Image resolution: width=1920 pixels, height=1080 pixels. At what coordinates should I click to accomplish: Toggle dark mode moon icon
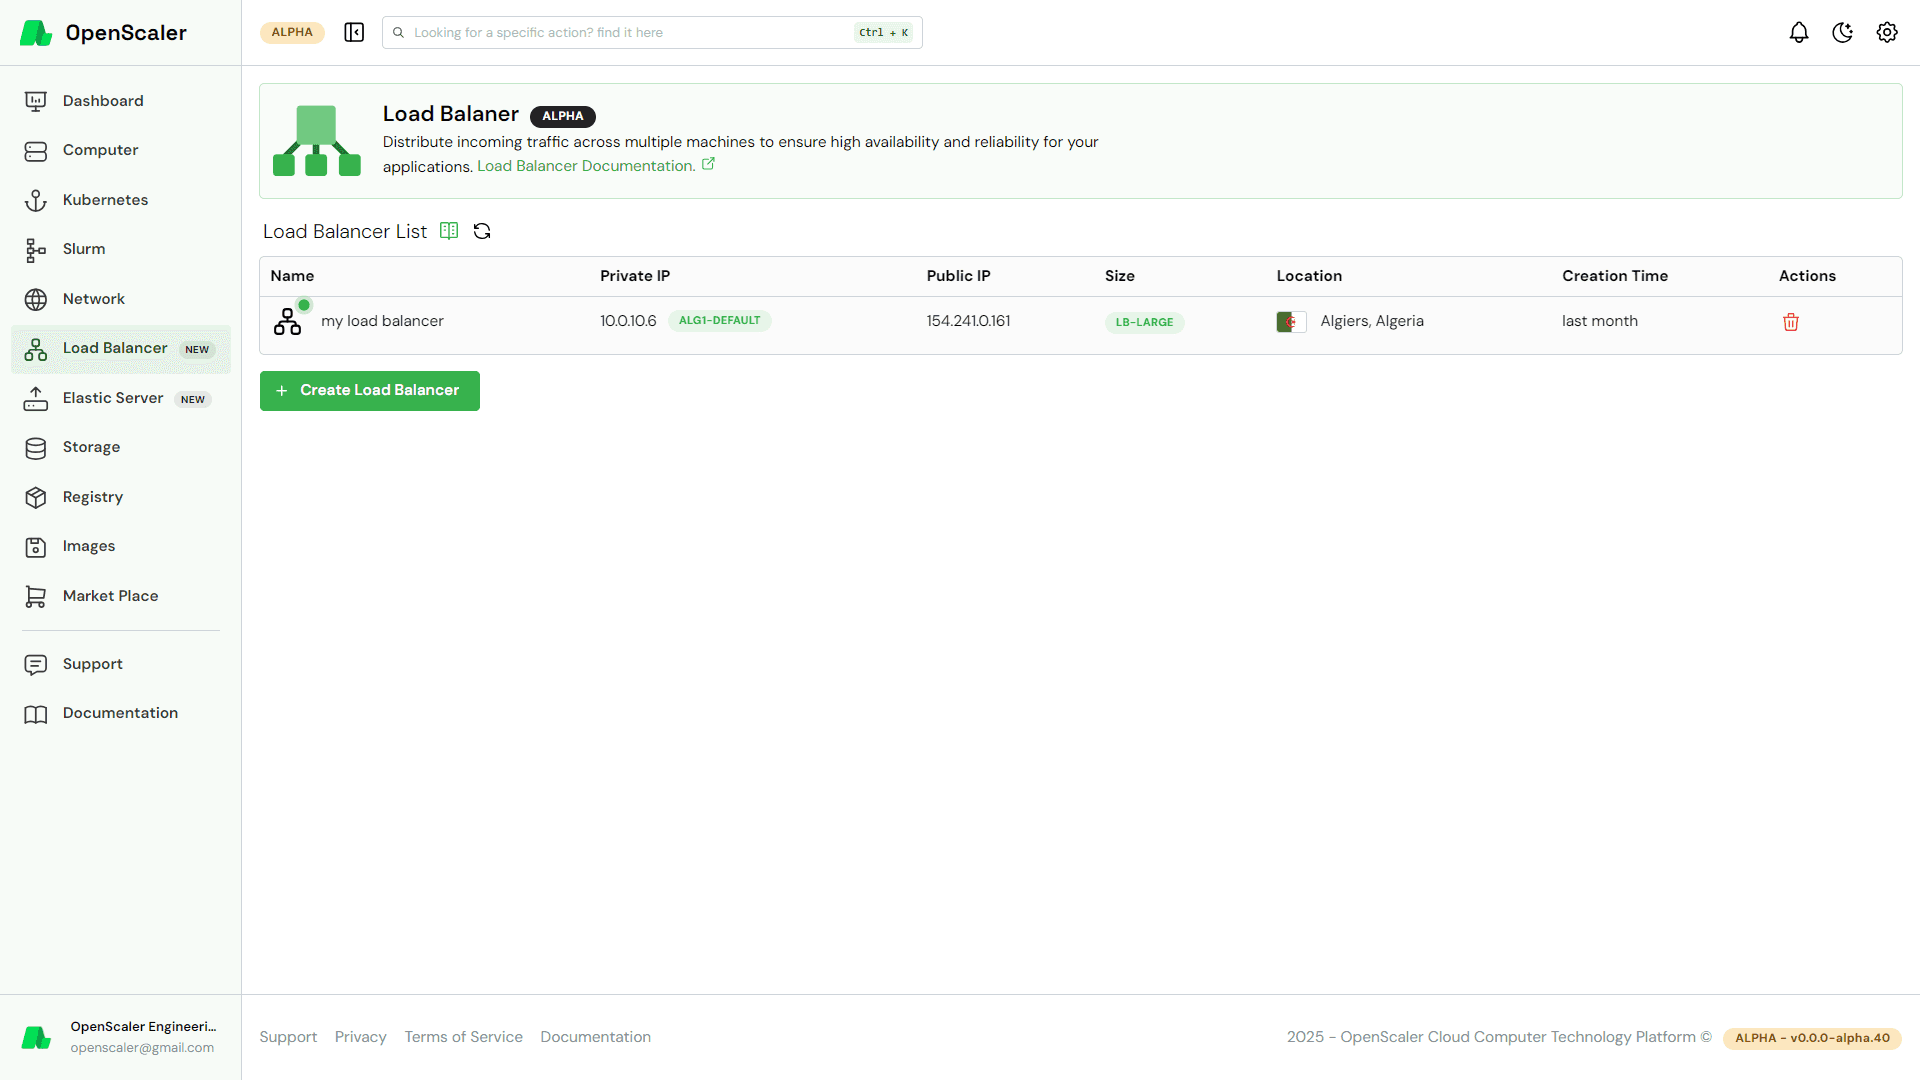click(x=1842, y=33)
